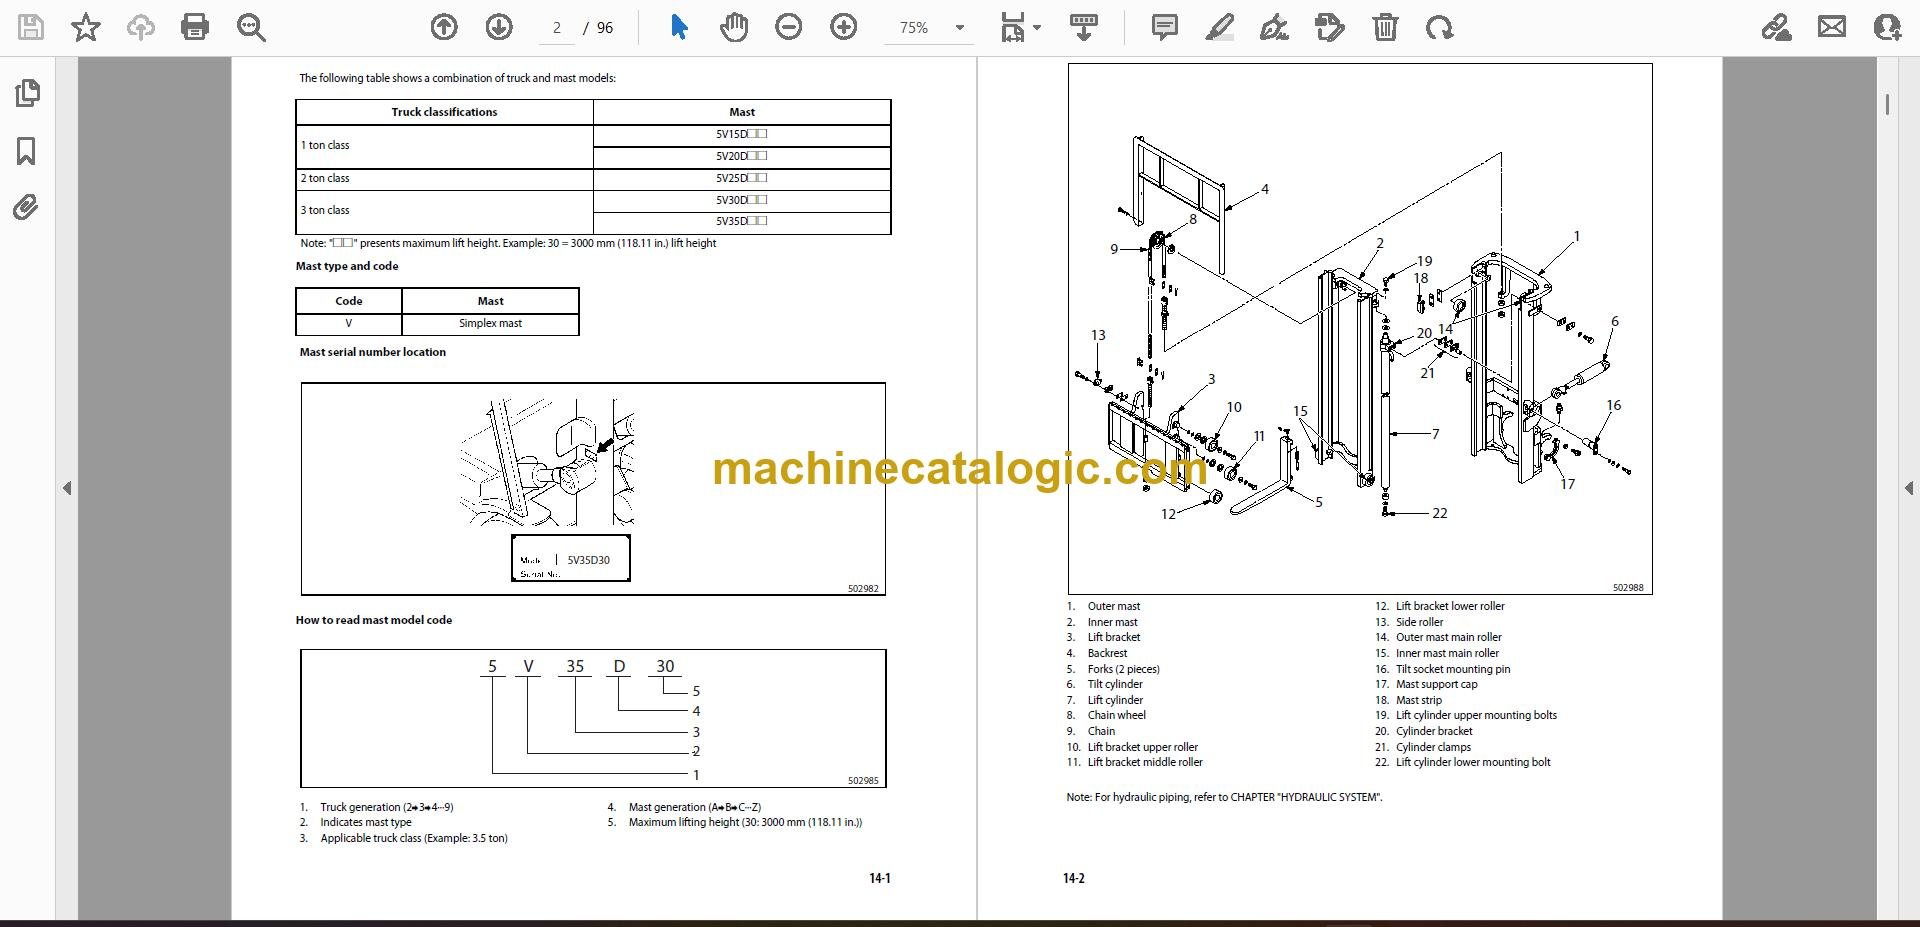Viewport: 1920px width, 927px height.
Task: Send file by email envelope icon
Action: 1832,27
